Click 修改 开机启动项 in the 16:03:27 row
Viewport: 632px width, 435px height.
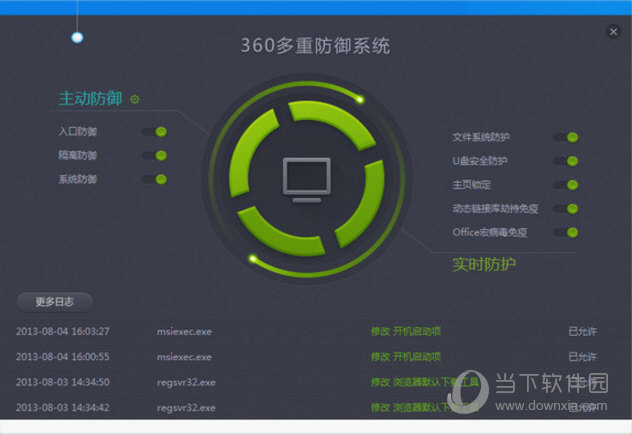click(x=405, y=331)
